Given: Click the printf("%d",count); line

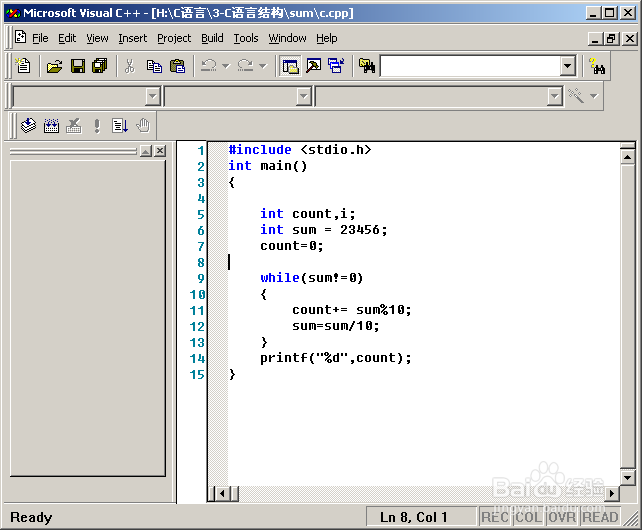Looking at the screenshot, I should 336,358.
